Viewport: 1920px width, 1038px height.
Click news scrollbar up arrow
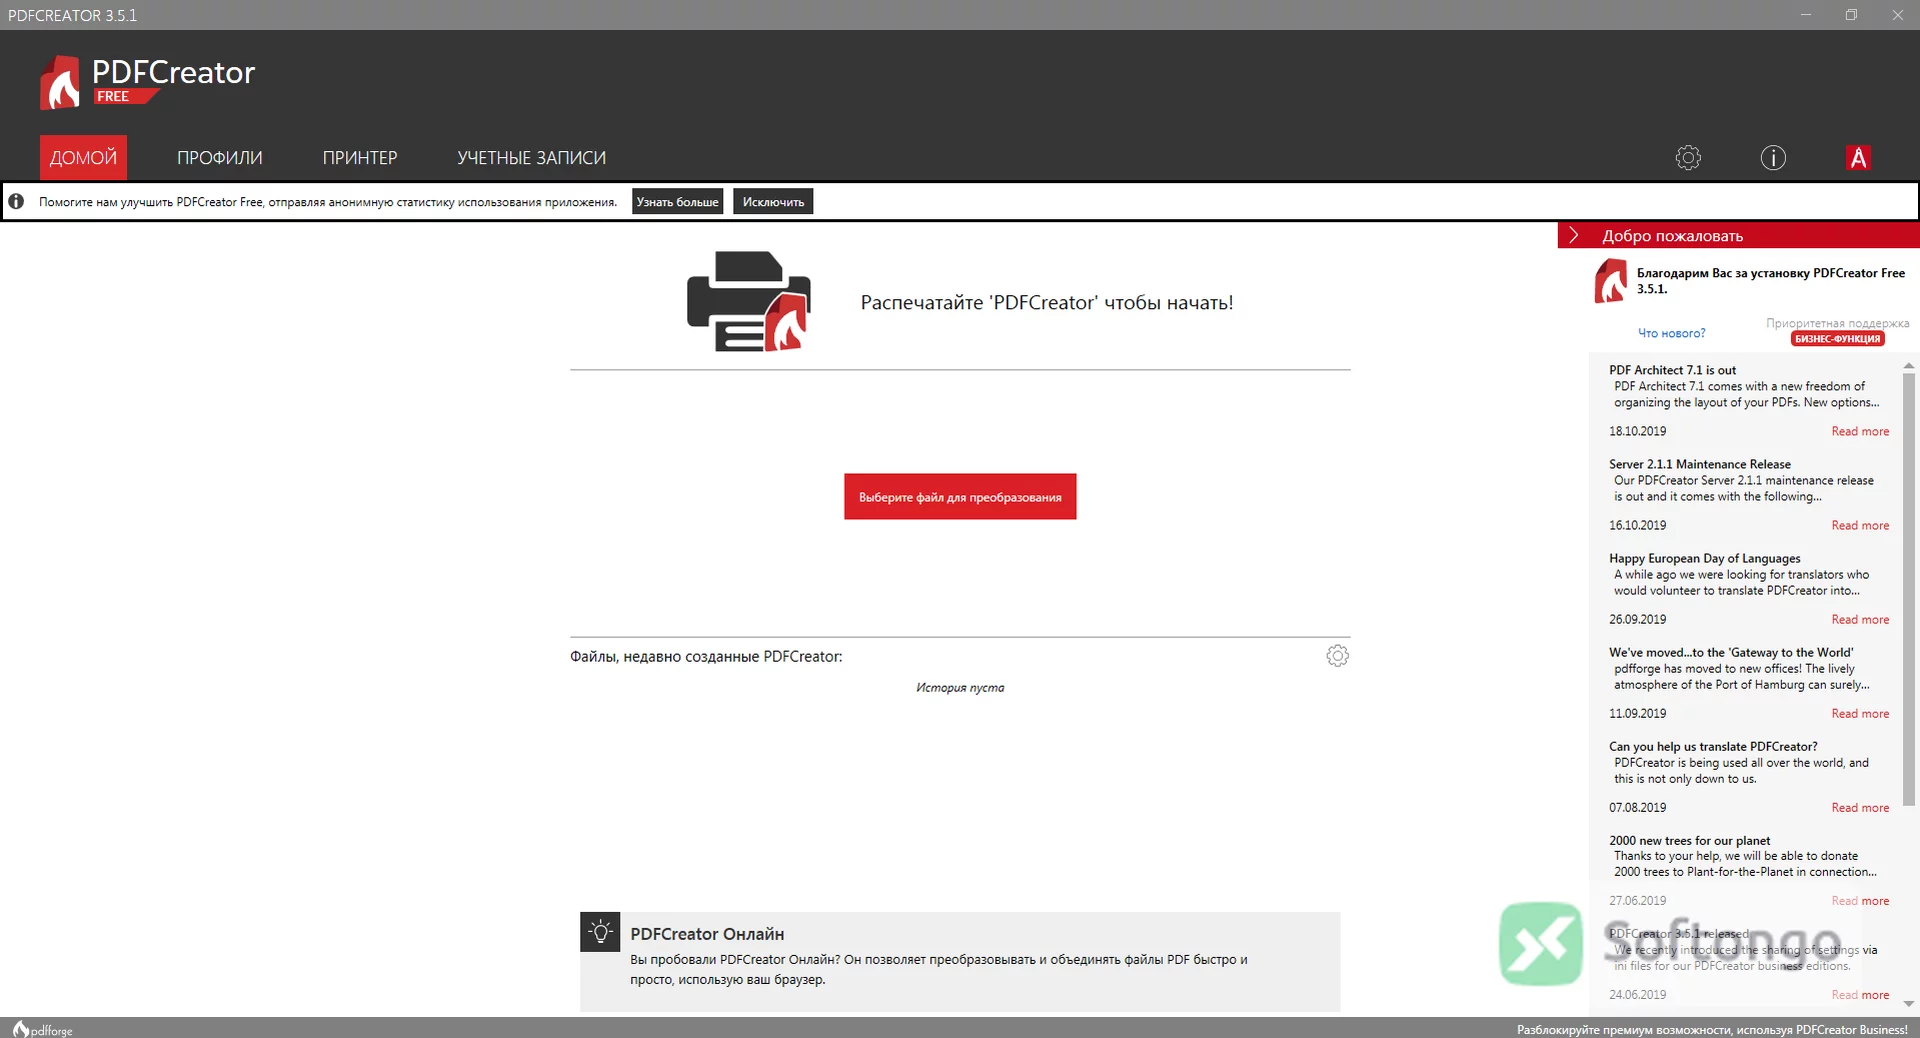(1908, 366)
